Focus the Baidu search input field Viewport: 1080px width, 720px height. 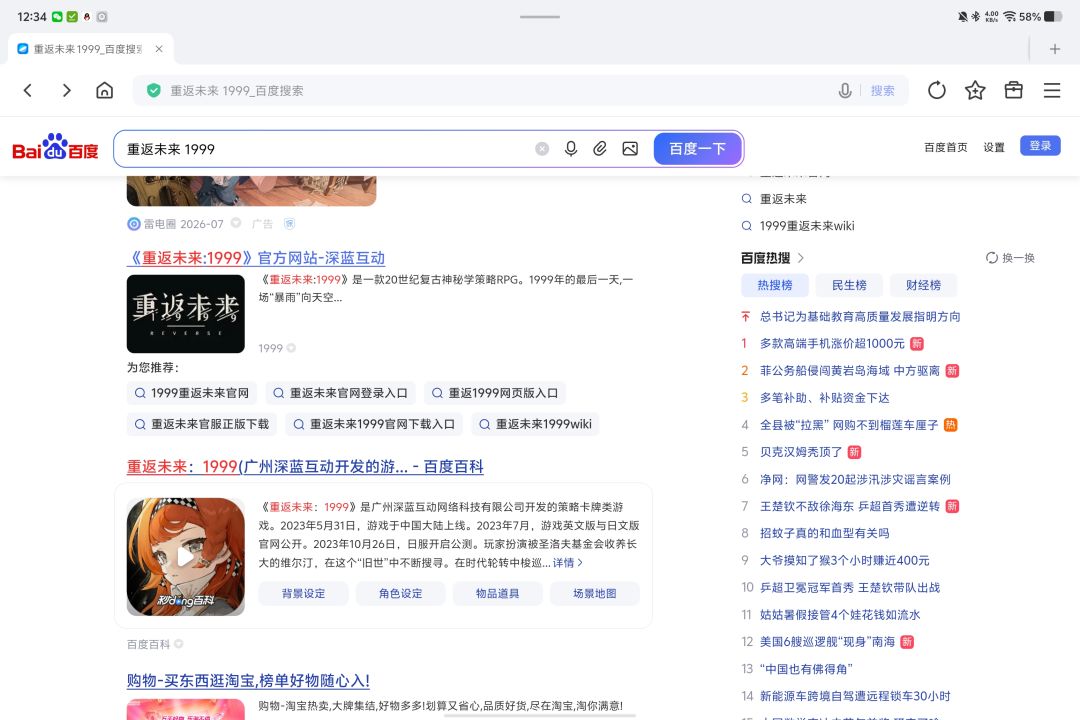(x=324, y=149)
